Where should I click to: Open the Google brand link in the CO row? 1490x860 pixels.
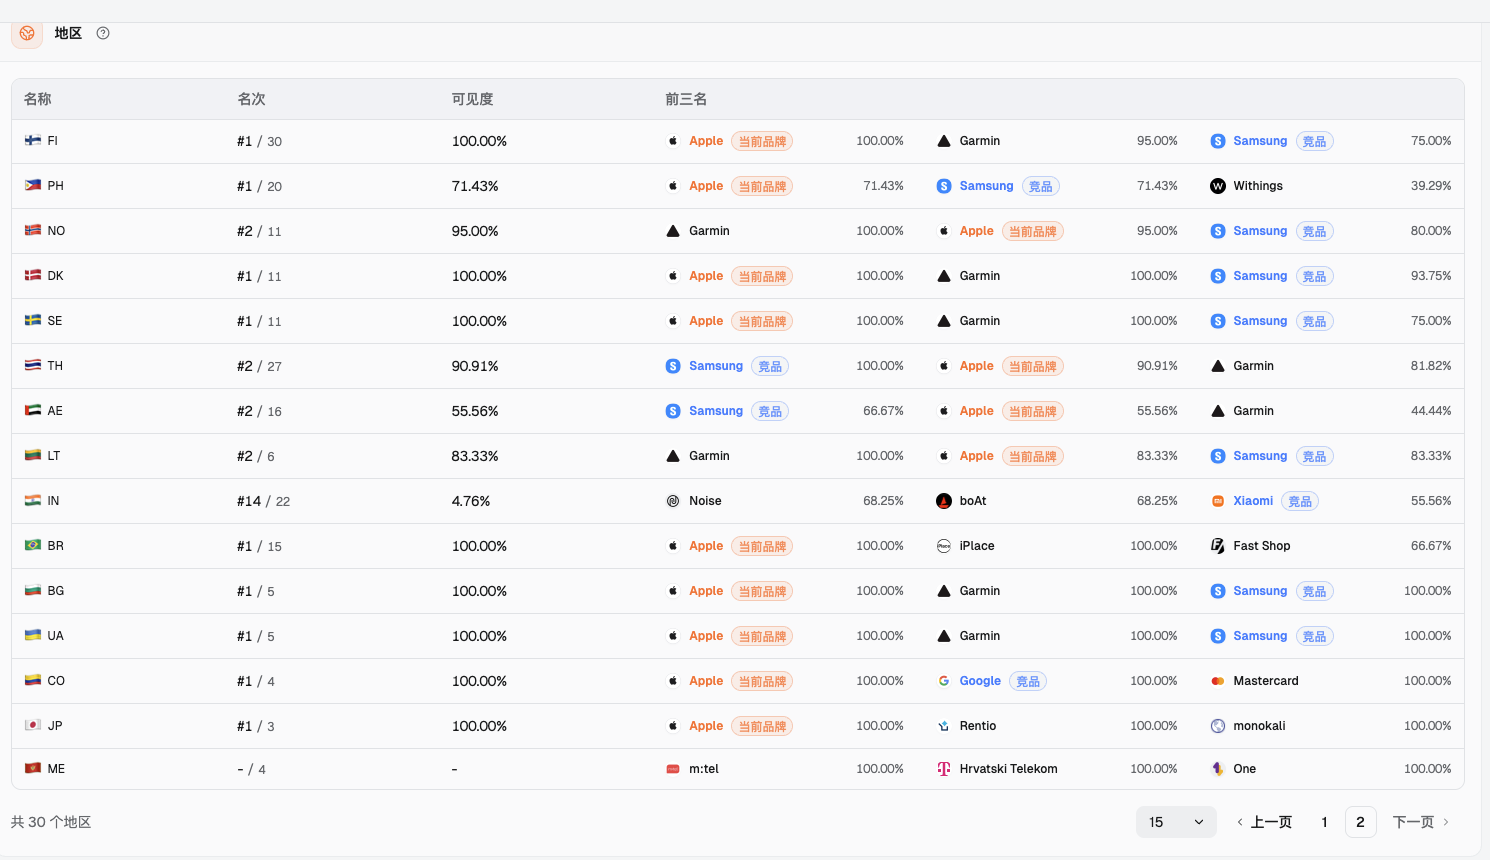980,681
